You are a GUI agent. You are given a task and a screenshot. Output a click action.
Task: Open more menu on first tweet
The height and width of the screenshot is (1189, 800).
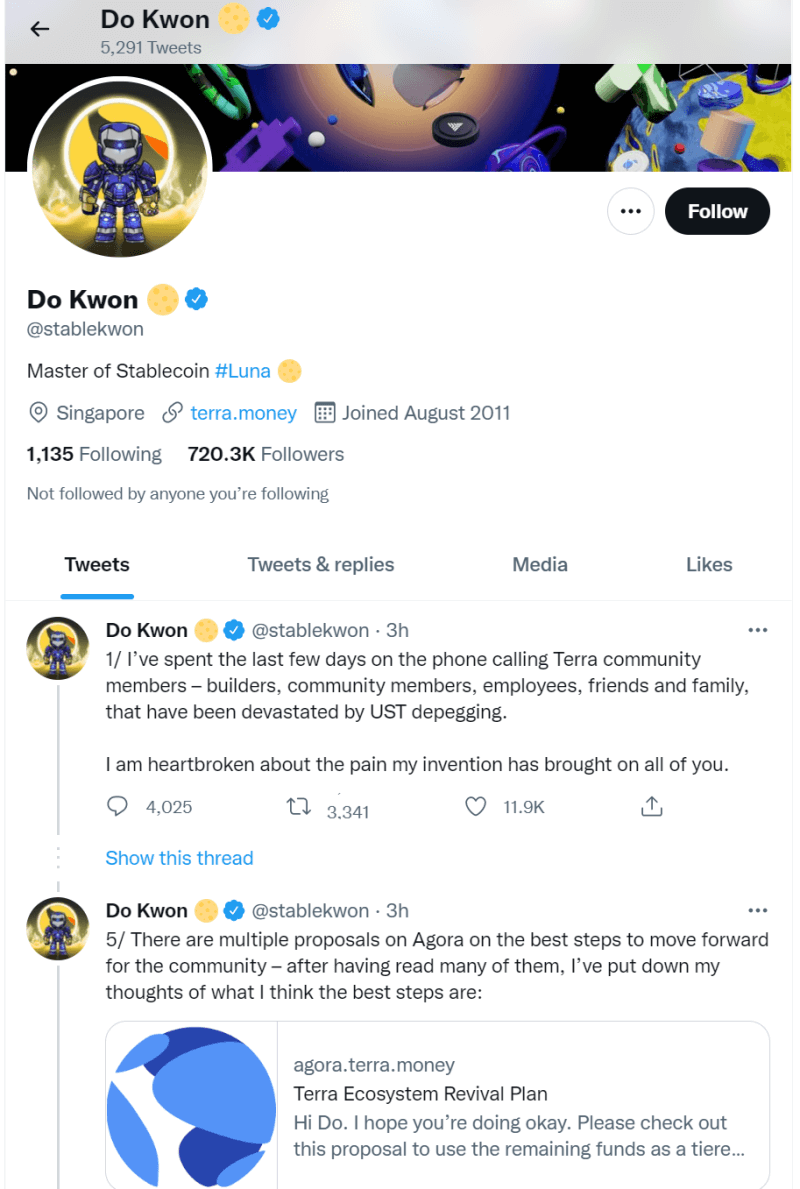(x=757, y=630)
